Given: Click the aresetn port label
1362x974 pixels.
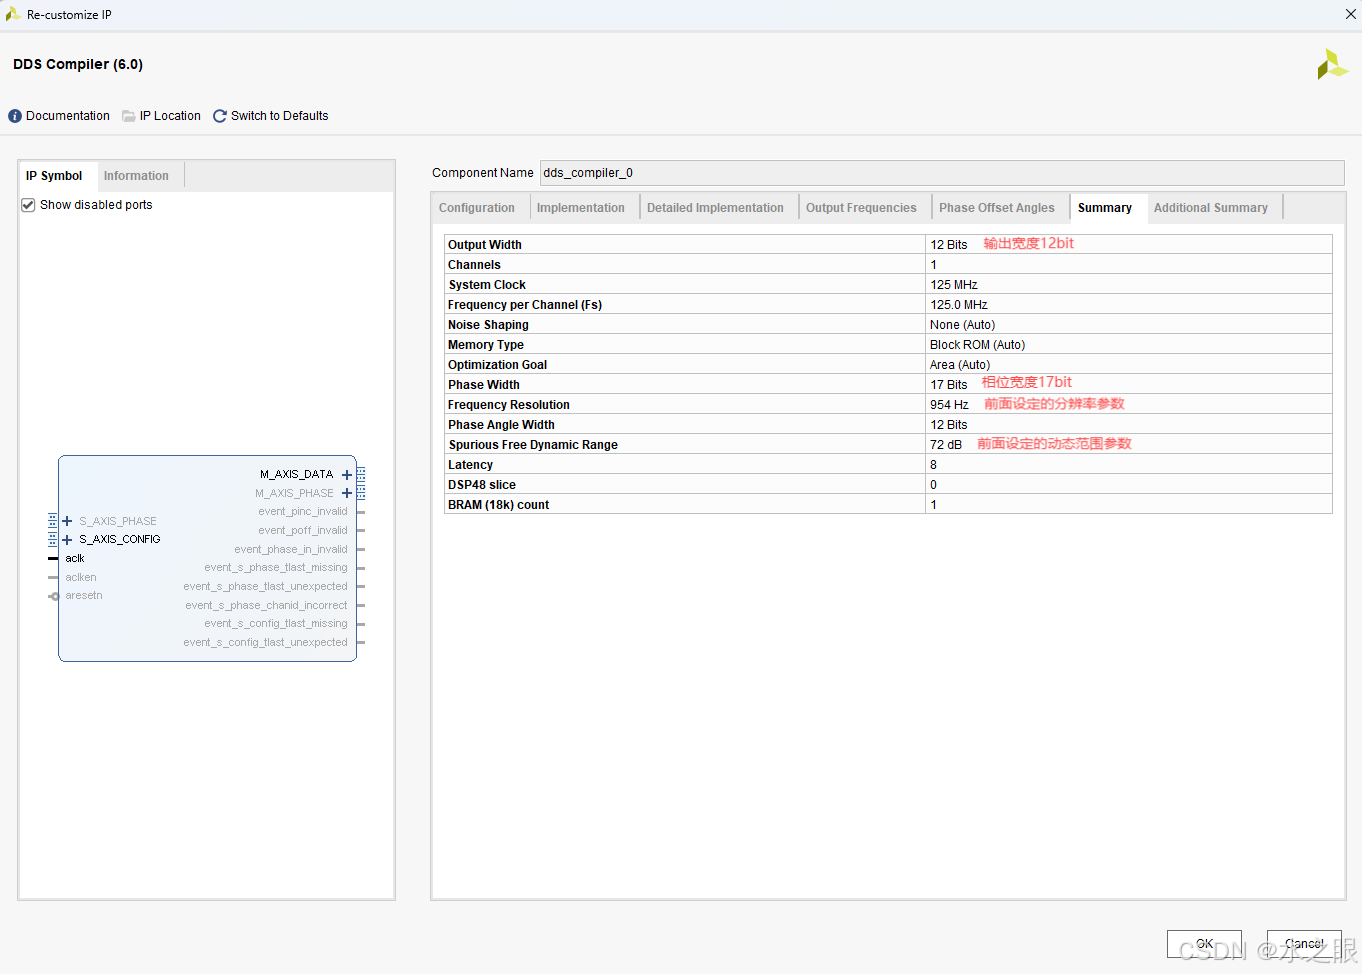Looking at the screenshot, I should pyautogui.click(x=84, y=596).
